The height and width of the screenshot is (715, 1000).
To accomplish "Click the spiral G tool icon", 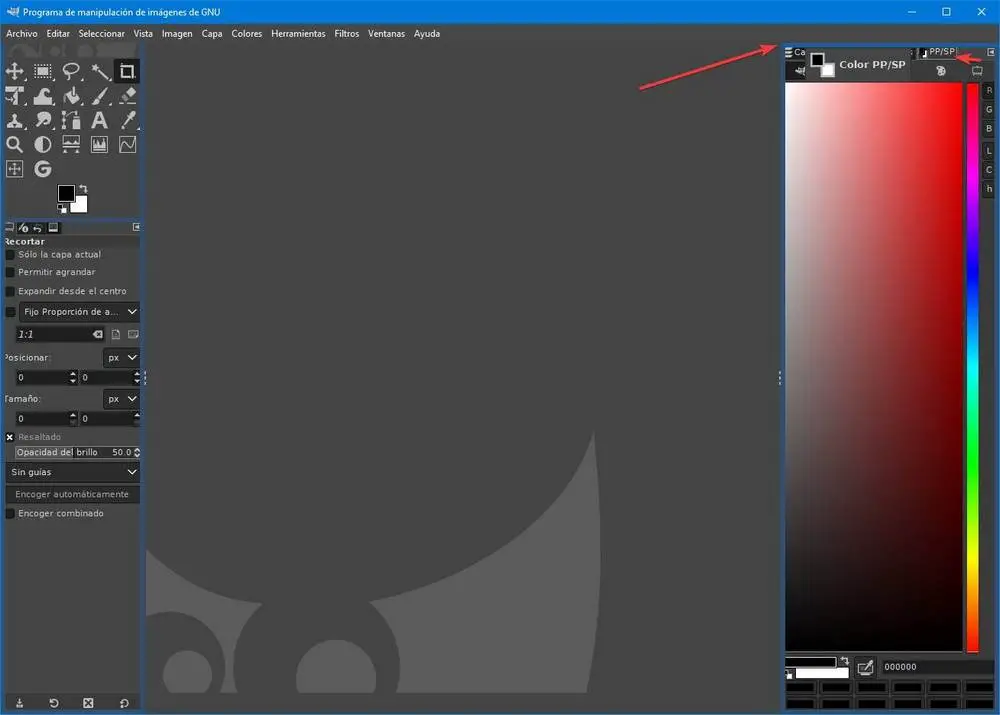I will 43,169.
